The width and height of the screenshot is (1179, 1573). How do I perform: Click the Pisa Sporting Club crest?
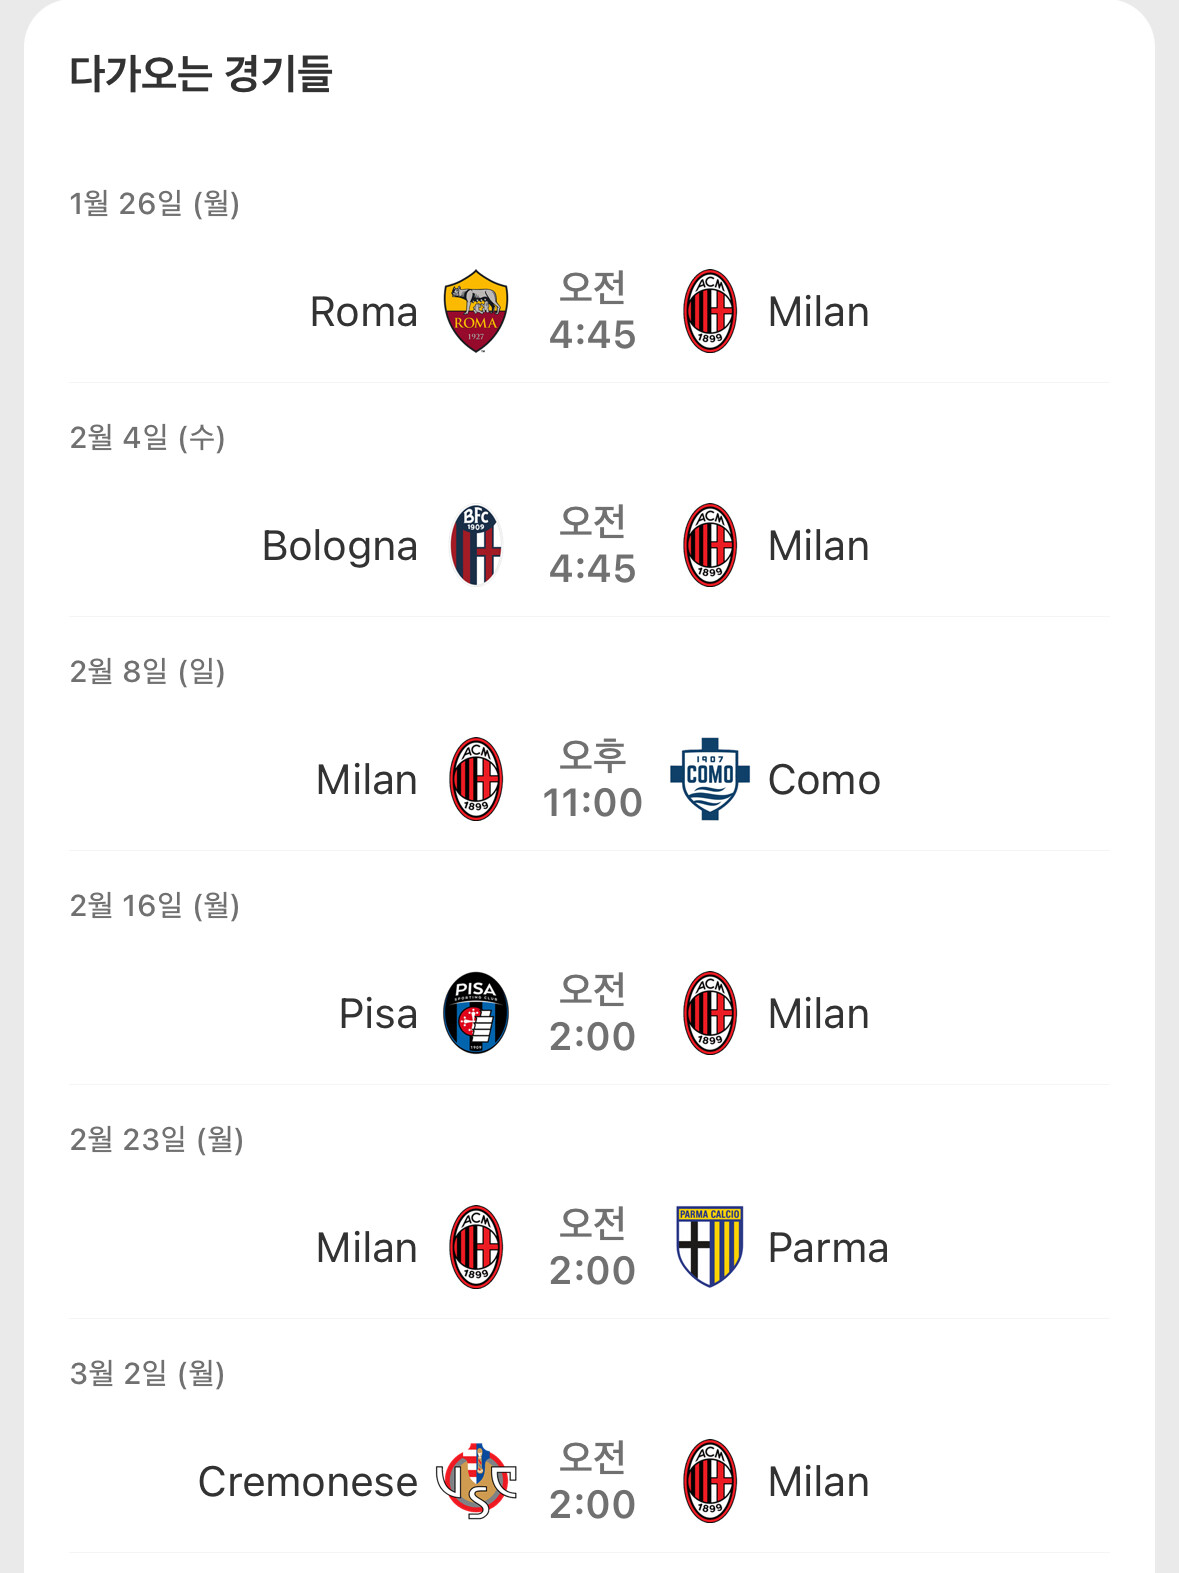pos(476,1013)
